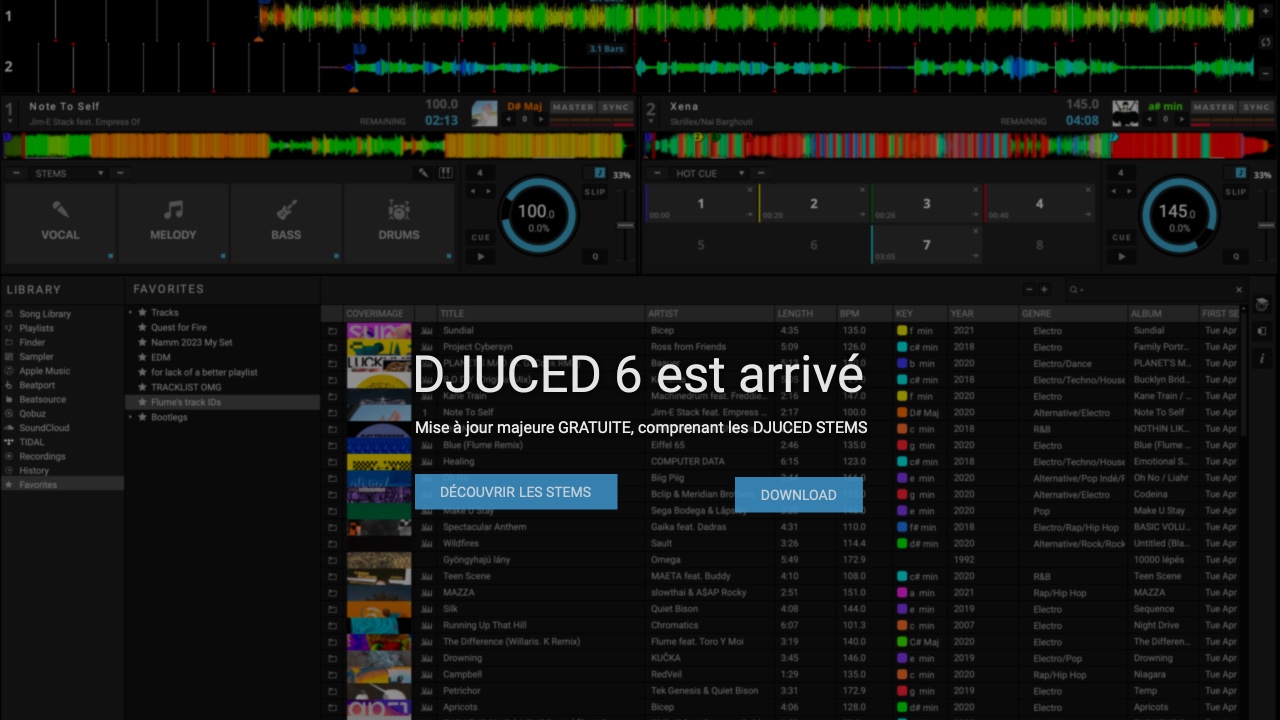1280x720 pixels.
Task: Click the DOWNLOAD button
Action: point(798,495)
